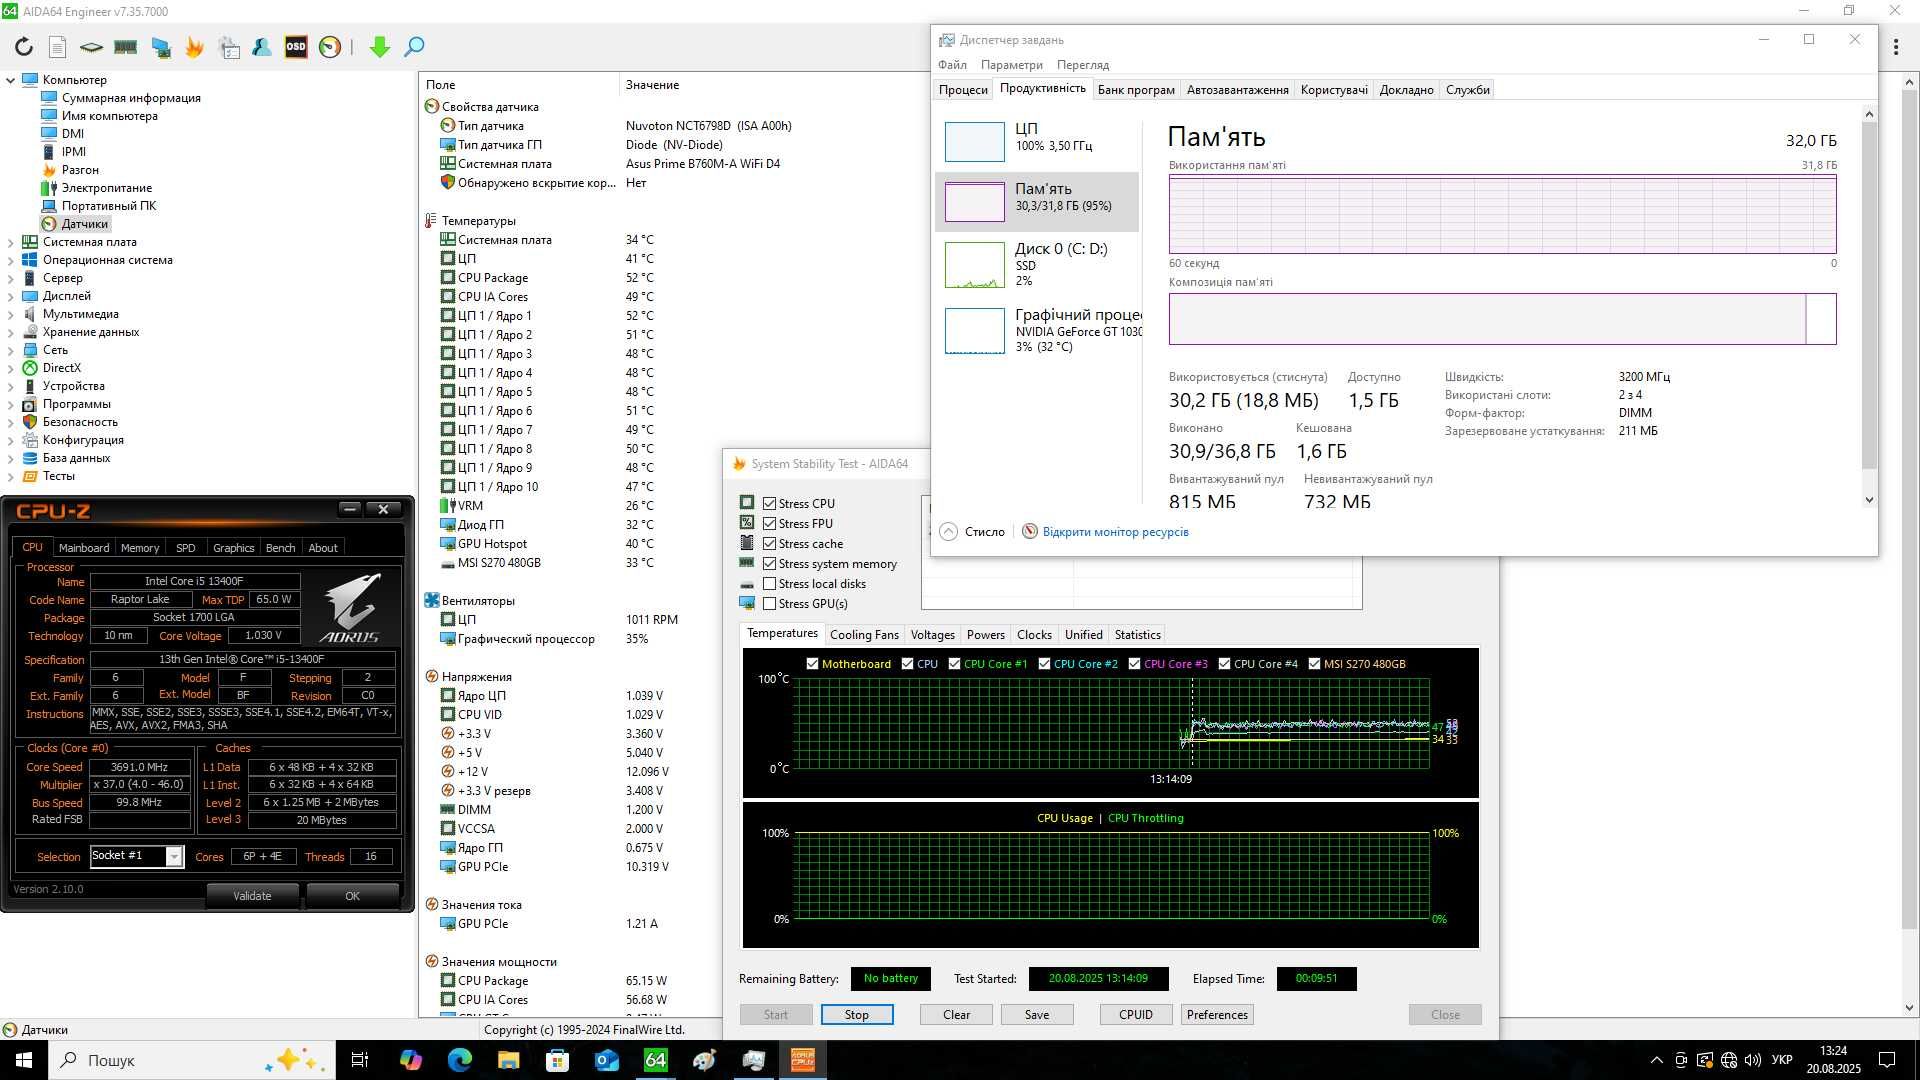
Task: Uncheck the Stress cache checkbox
Action: click(769, 544)
